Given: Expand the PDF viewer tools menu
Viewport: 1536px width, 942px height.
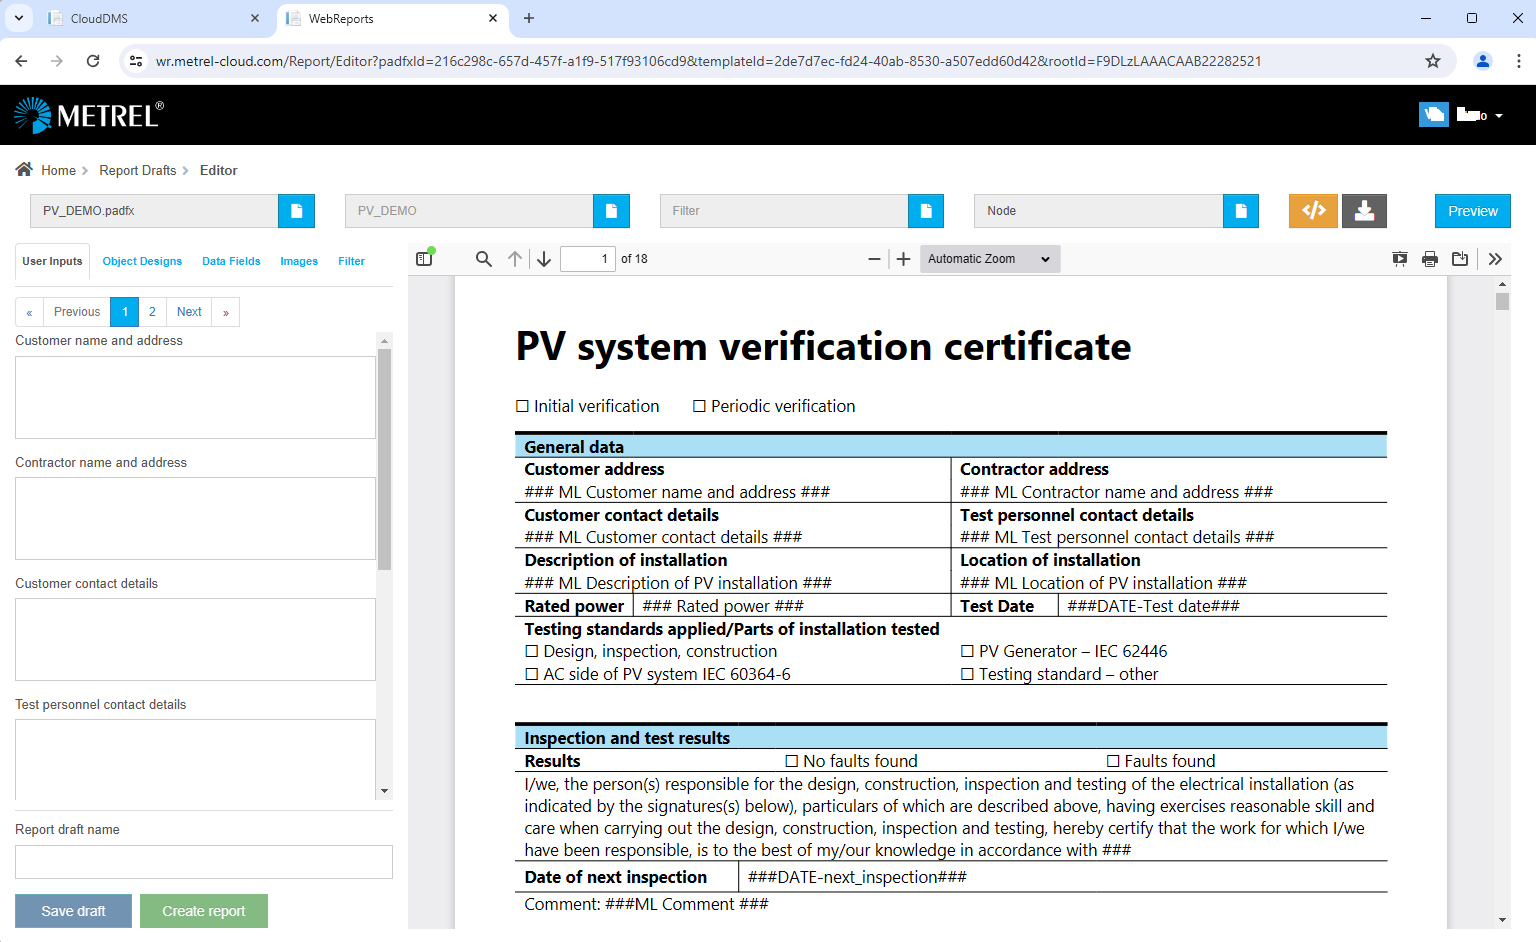Looking at the screenshot, I should pyautogui.click(x=1495, y=259).
